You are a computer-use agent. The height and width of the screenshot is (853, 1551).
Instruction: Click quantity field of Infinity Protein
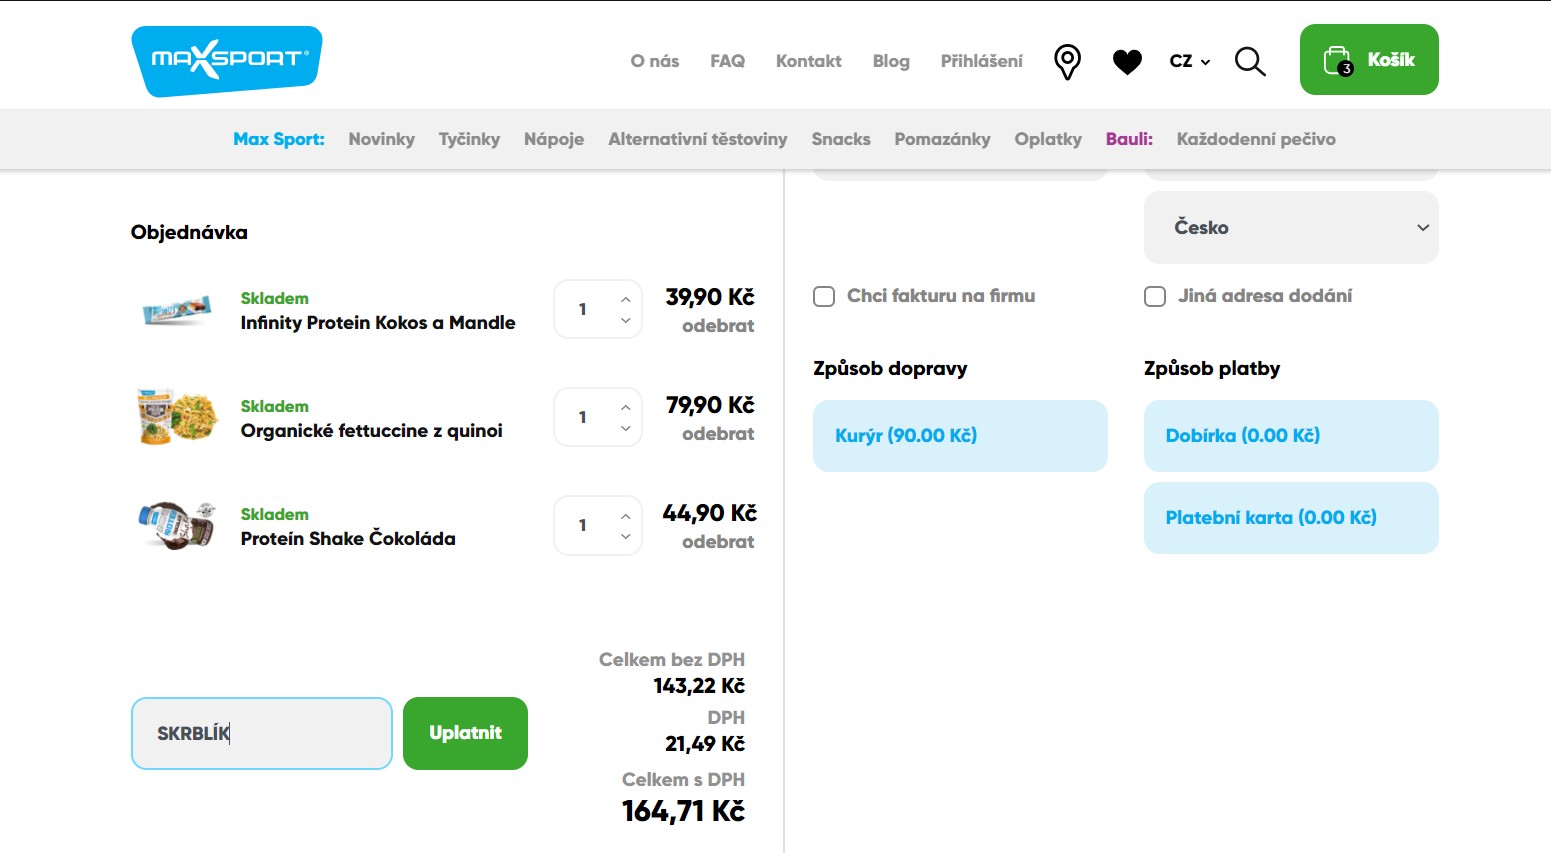583,309
